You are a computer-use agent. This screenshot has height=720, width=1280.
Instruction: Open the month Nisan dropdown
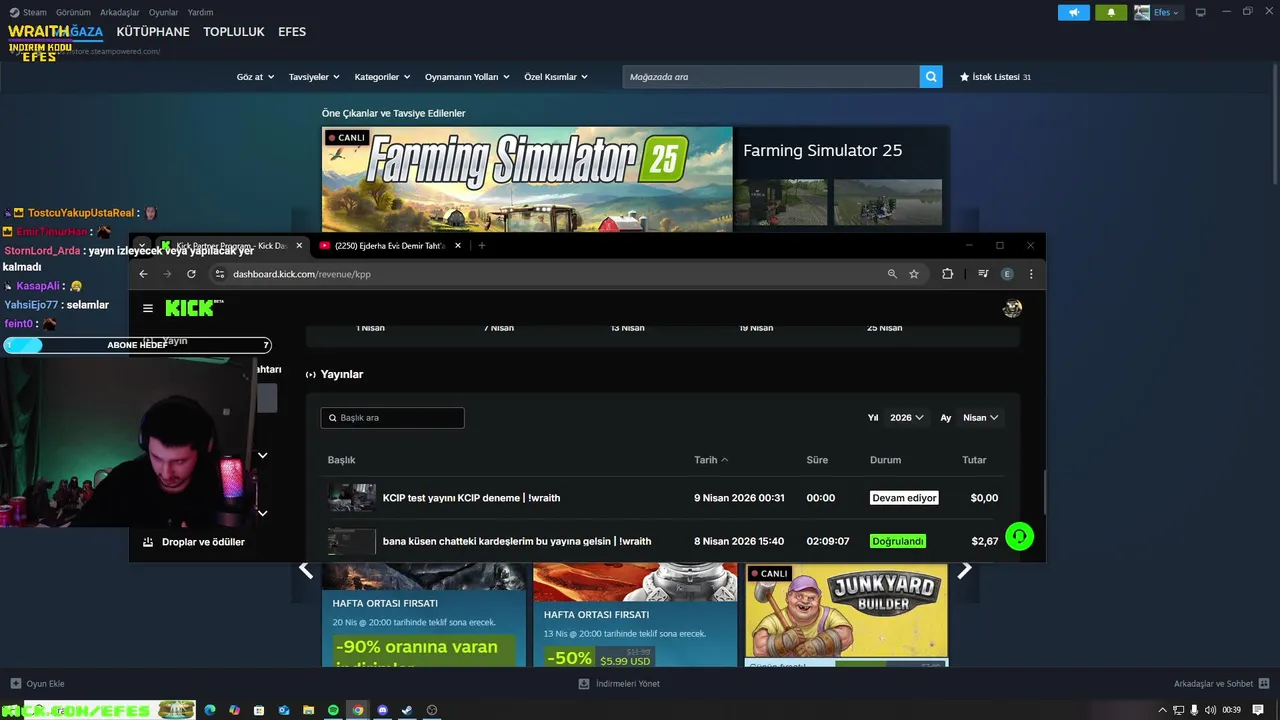[x=981, y=418]
